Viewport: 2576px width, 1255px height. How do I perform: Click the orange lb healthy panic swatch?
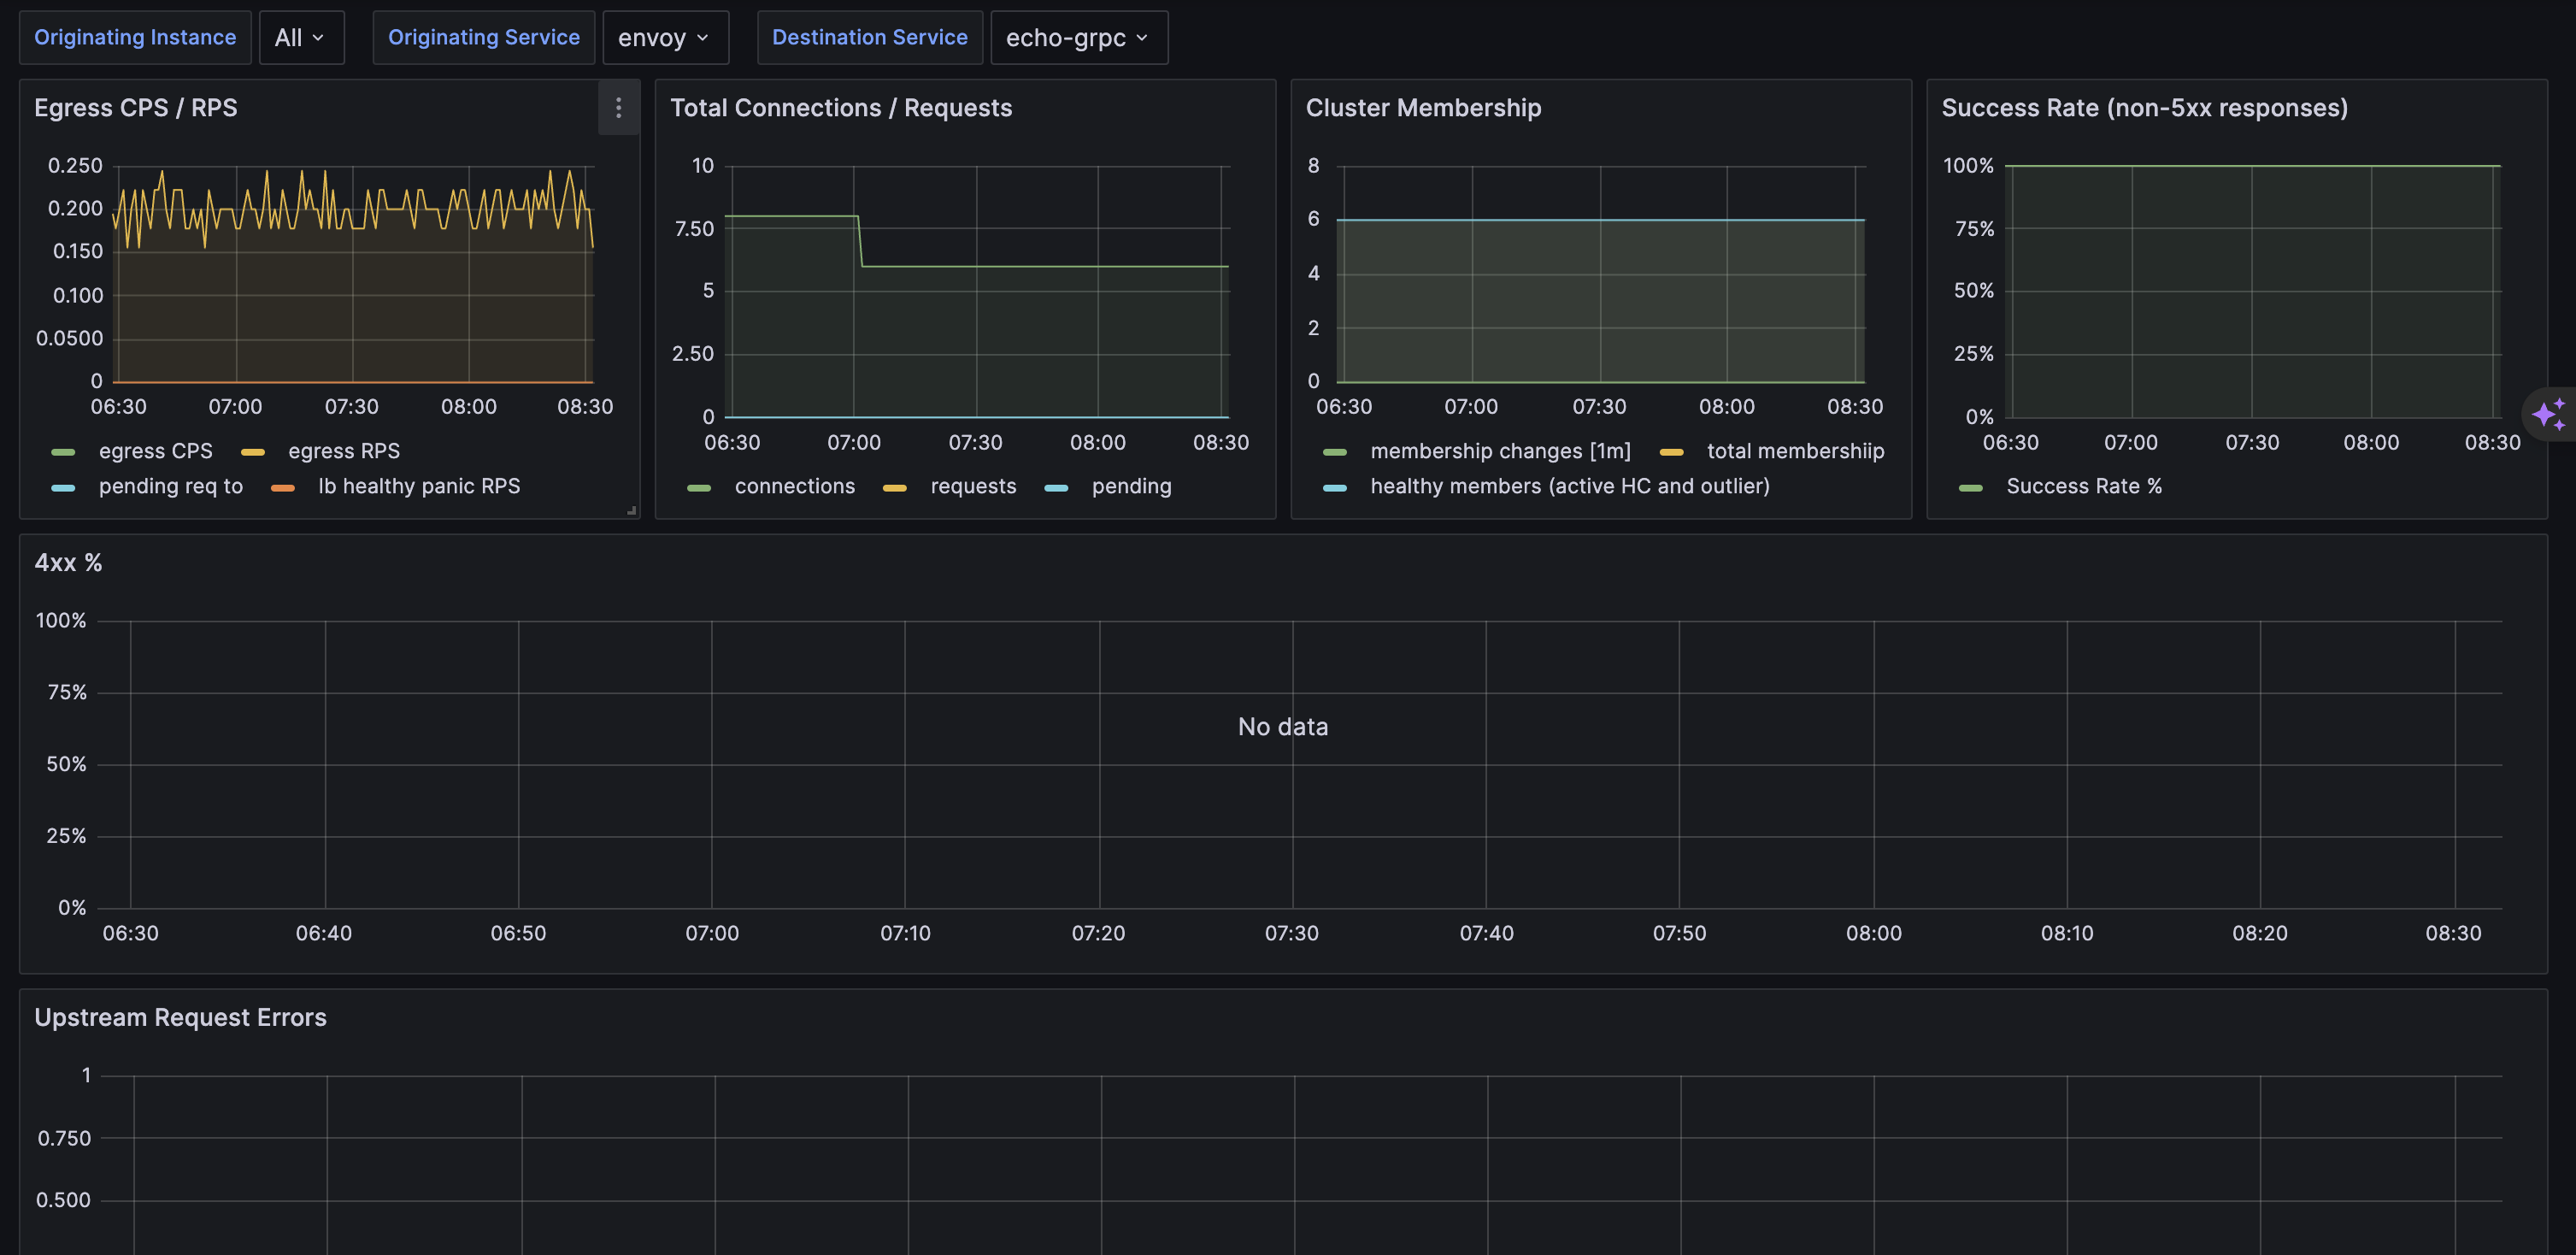tap(283, 488)
